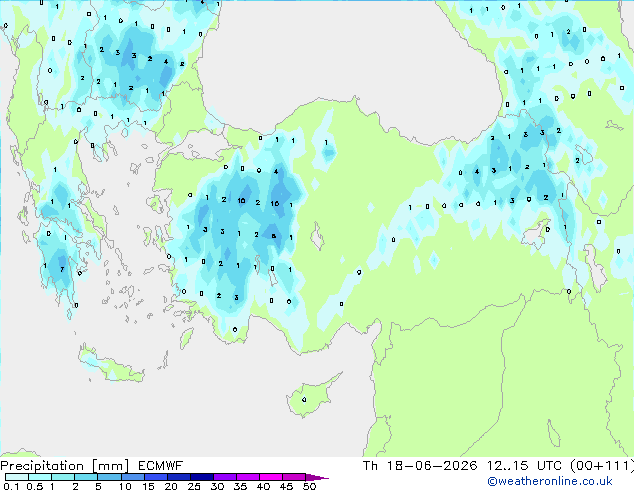Click the legend value label "35"
Image resolution: width=634 pixels, height=490 pixels.
coord(240,486)
